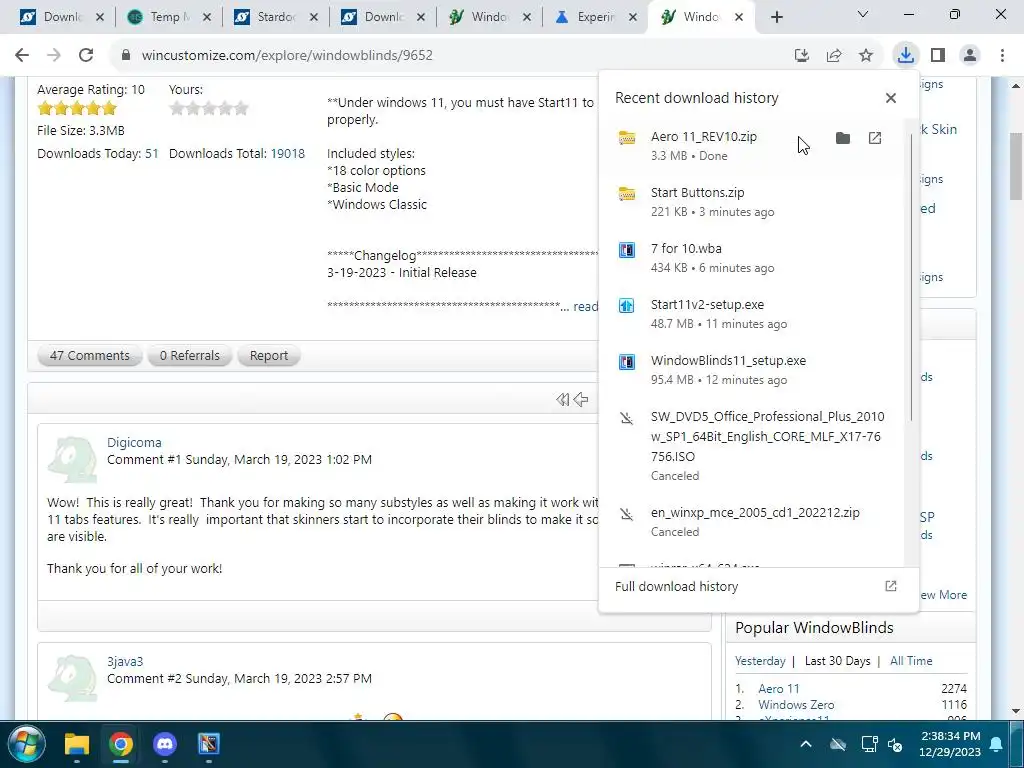Go forward to next page
The height and width of the screenshot is (768, 1024).
click(54, 55)
